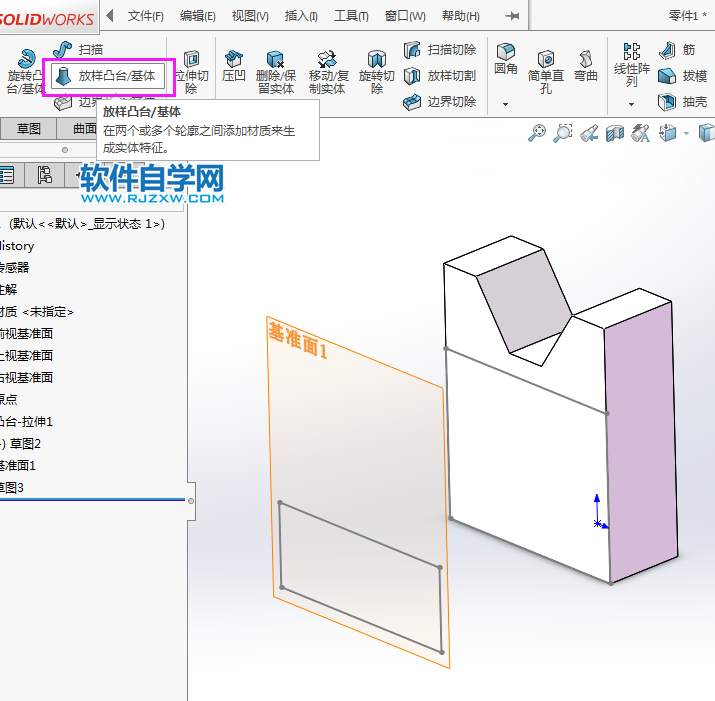715x701 pixels.
Task: Click the purple side face of the model
Action: tap(641, 442)
